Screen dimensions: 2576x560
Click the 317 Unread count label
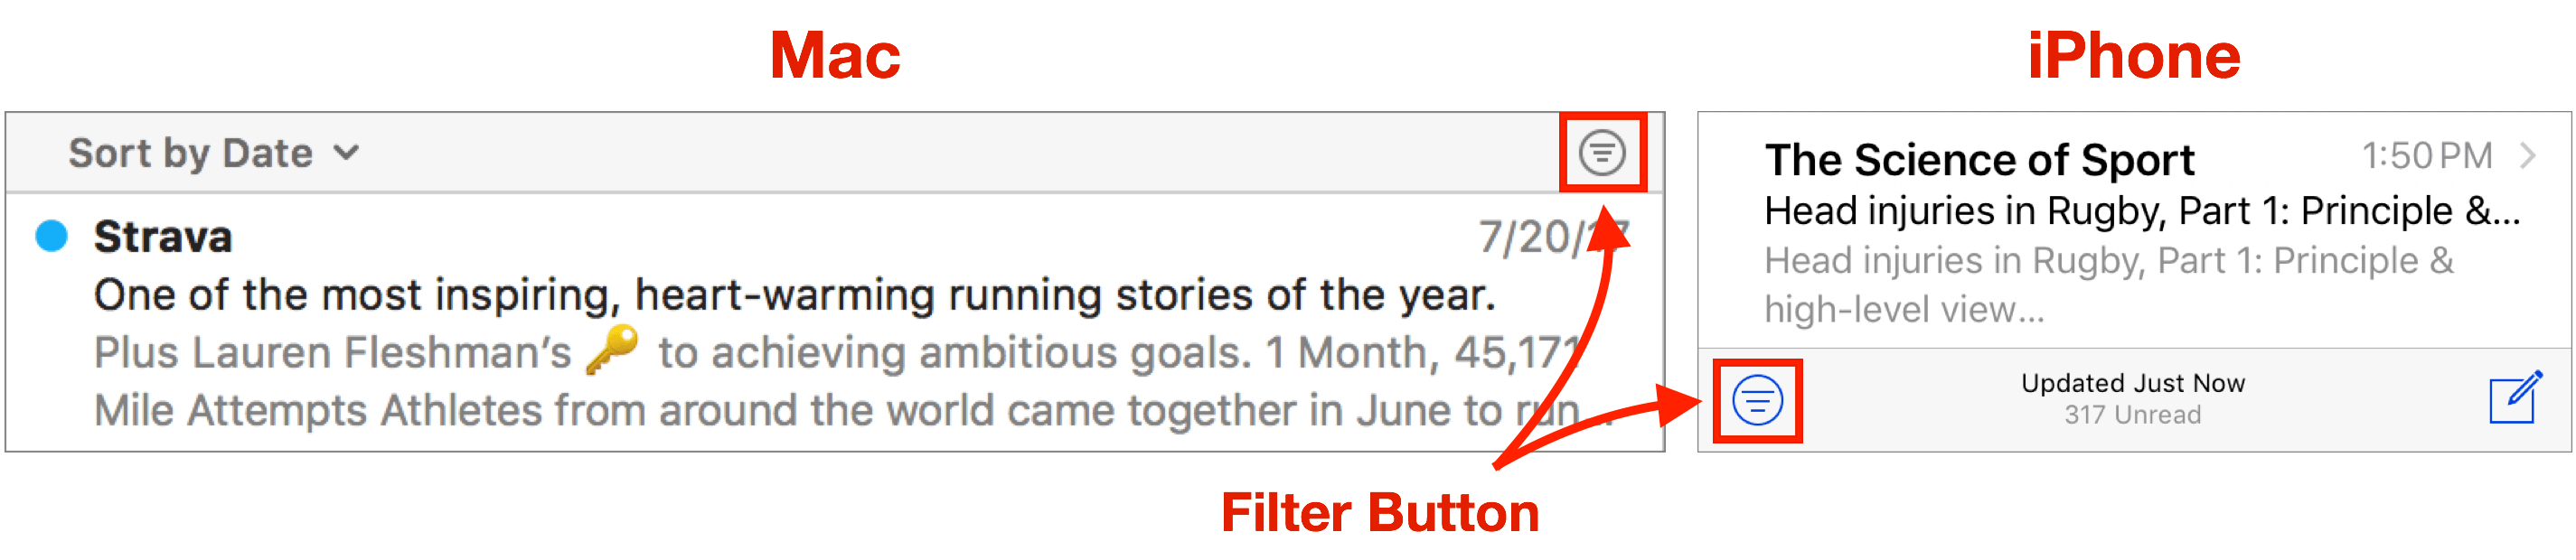pos(2131,416)
